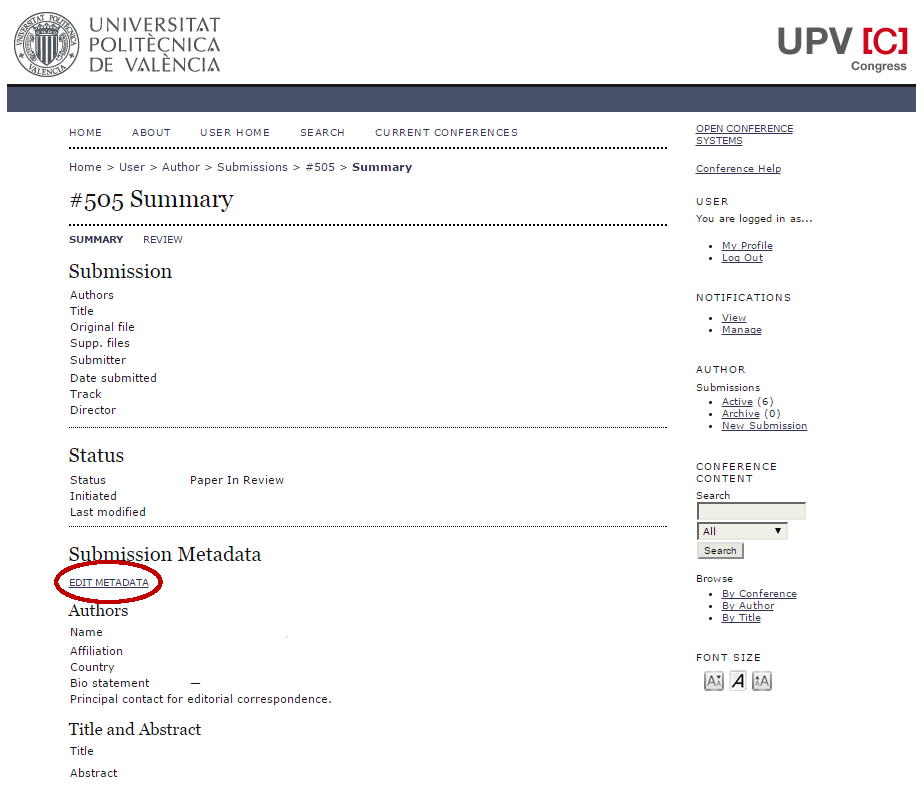The height and width of the screenshot is (803, 924).
Task: Open the Edit Metadata link
Action: coord(108,582)
